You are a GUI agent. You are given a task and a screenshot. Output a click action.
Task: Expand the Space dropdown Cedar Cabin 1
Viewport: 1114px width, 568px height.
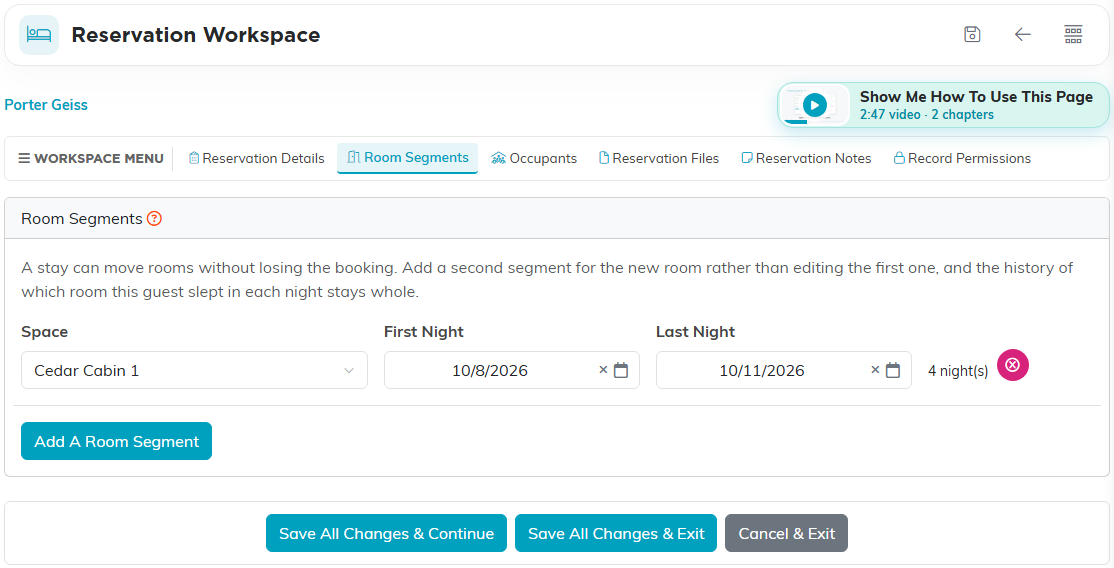pyautogui.click(x=194, y=370)
